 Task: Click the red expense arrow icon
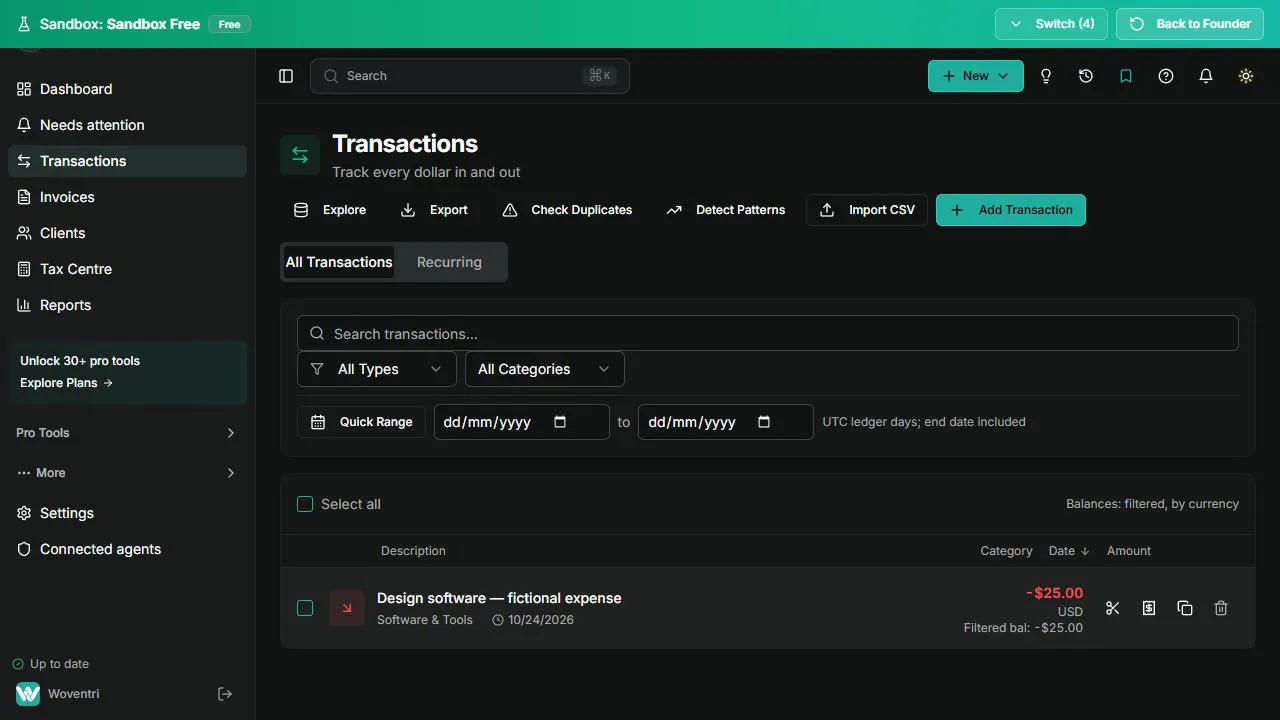(347, 608)
